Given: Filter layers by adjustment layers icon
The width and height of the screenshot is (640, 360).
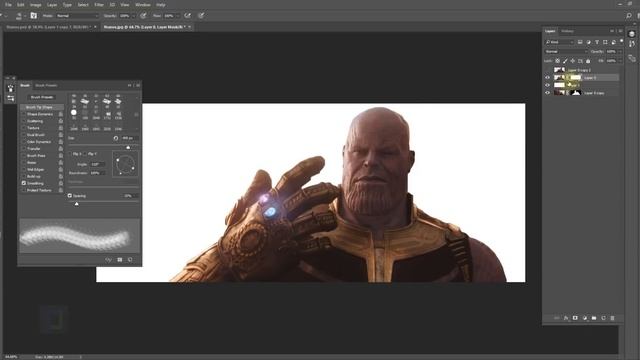Looking at the screenshot, I should [589, 42].
